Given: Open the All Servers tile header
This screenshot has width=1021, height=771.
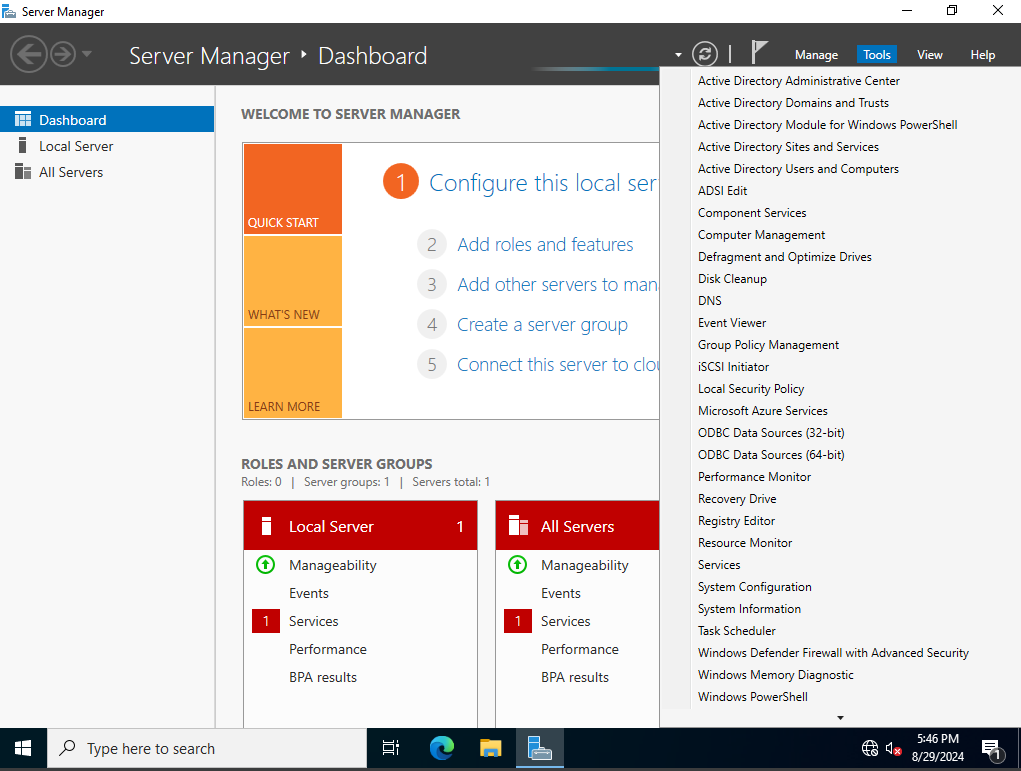Looking at the screenshot, I should tap(578, 526).
